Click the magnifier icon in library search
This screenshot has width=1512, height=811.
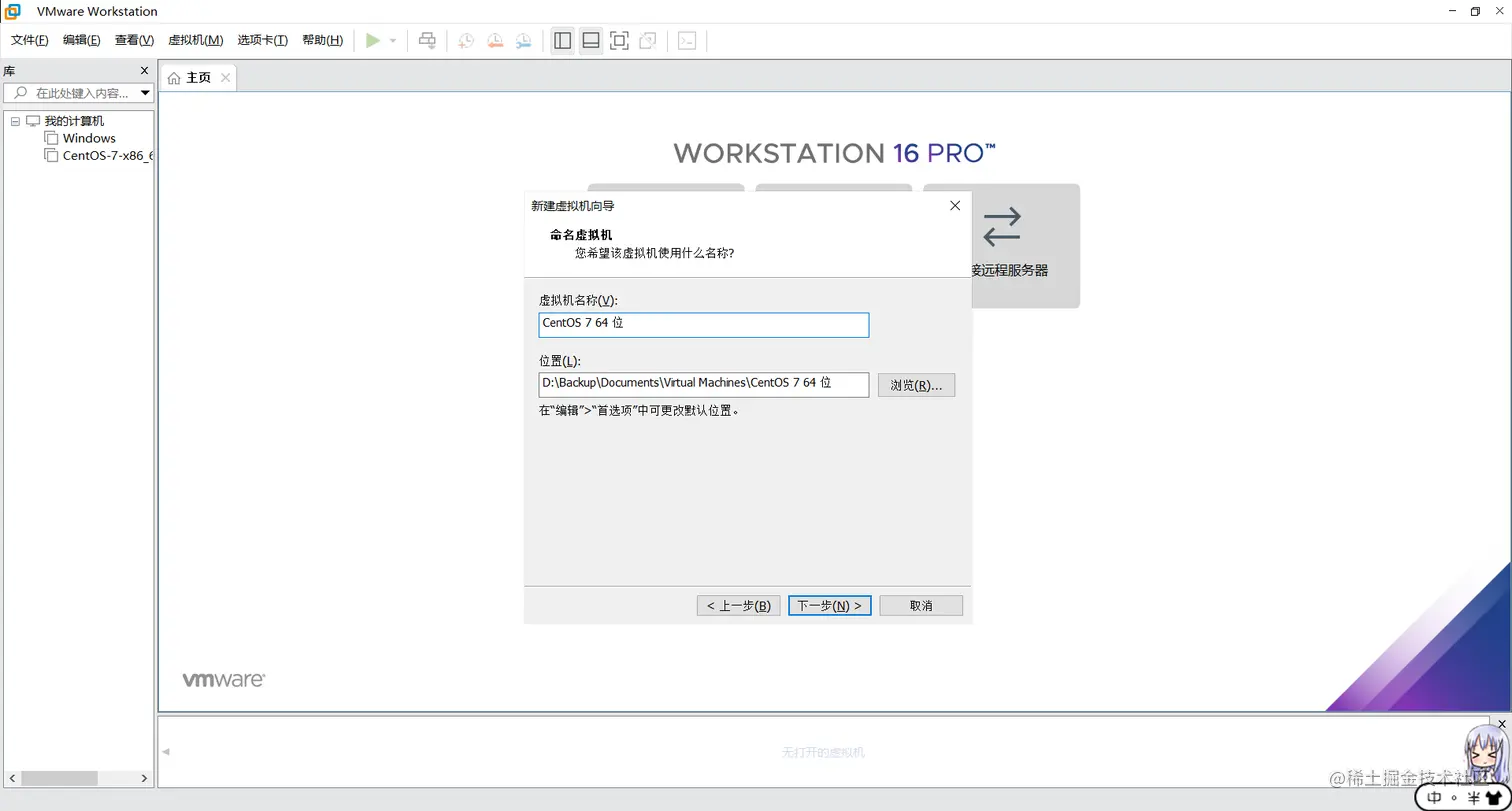coord(20,93)
